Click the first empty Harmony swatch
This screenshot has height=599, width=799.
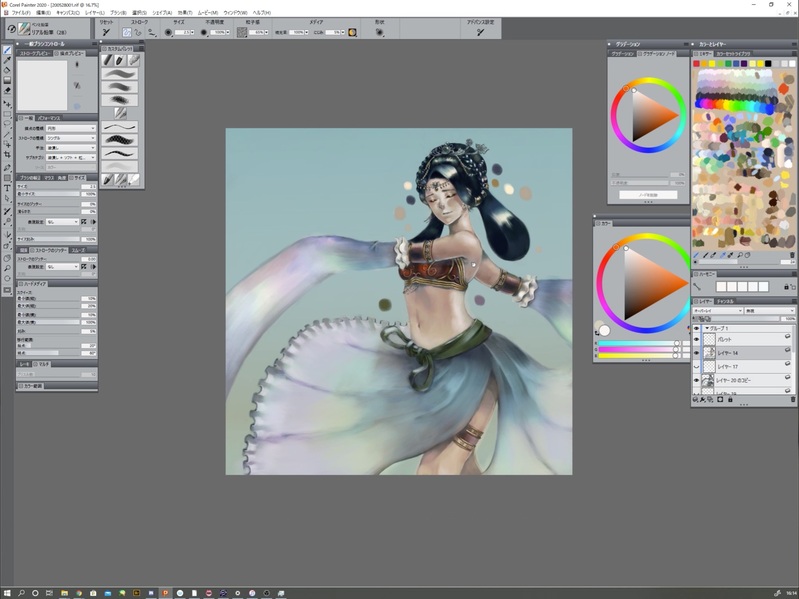pos(721,287)
